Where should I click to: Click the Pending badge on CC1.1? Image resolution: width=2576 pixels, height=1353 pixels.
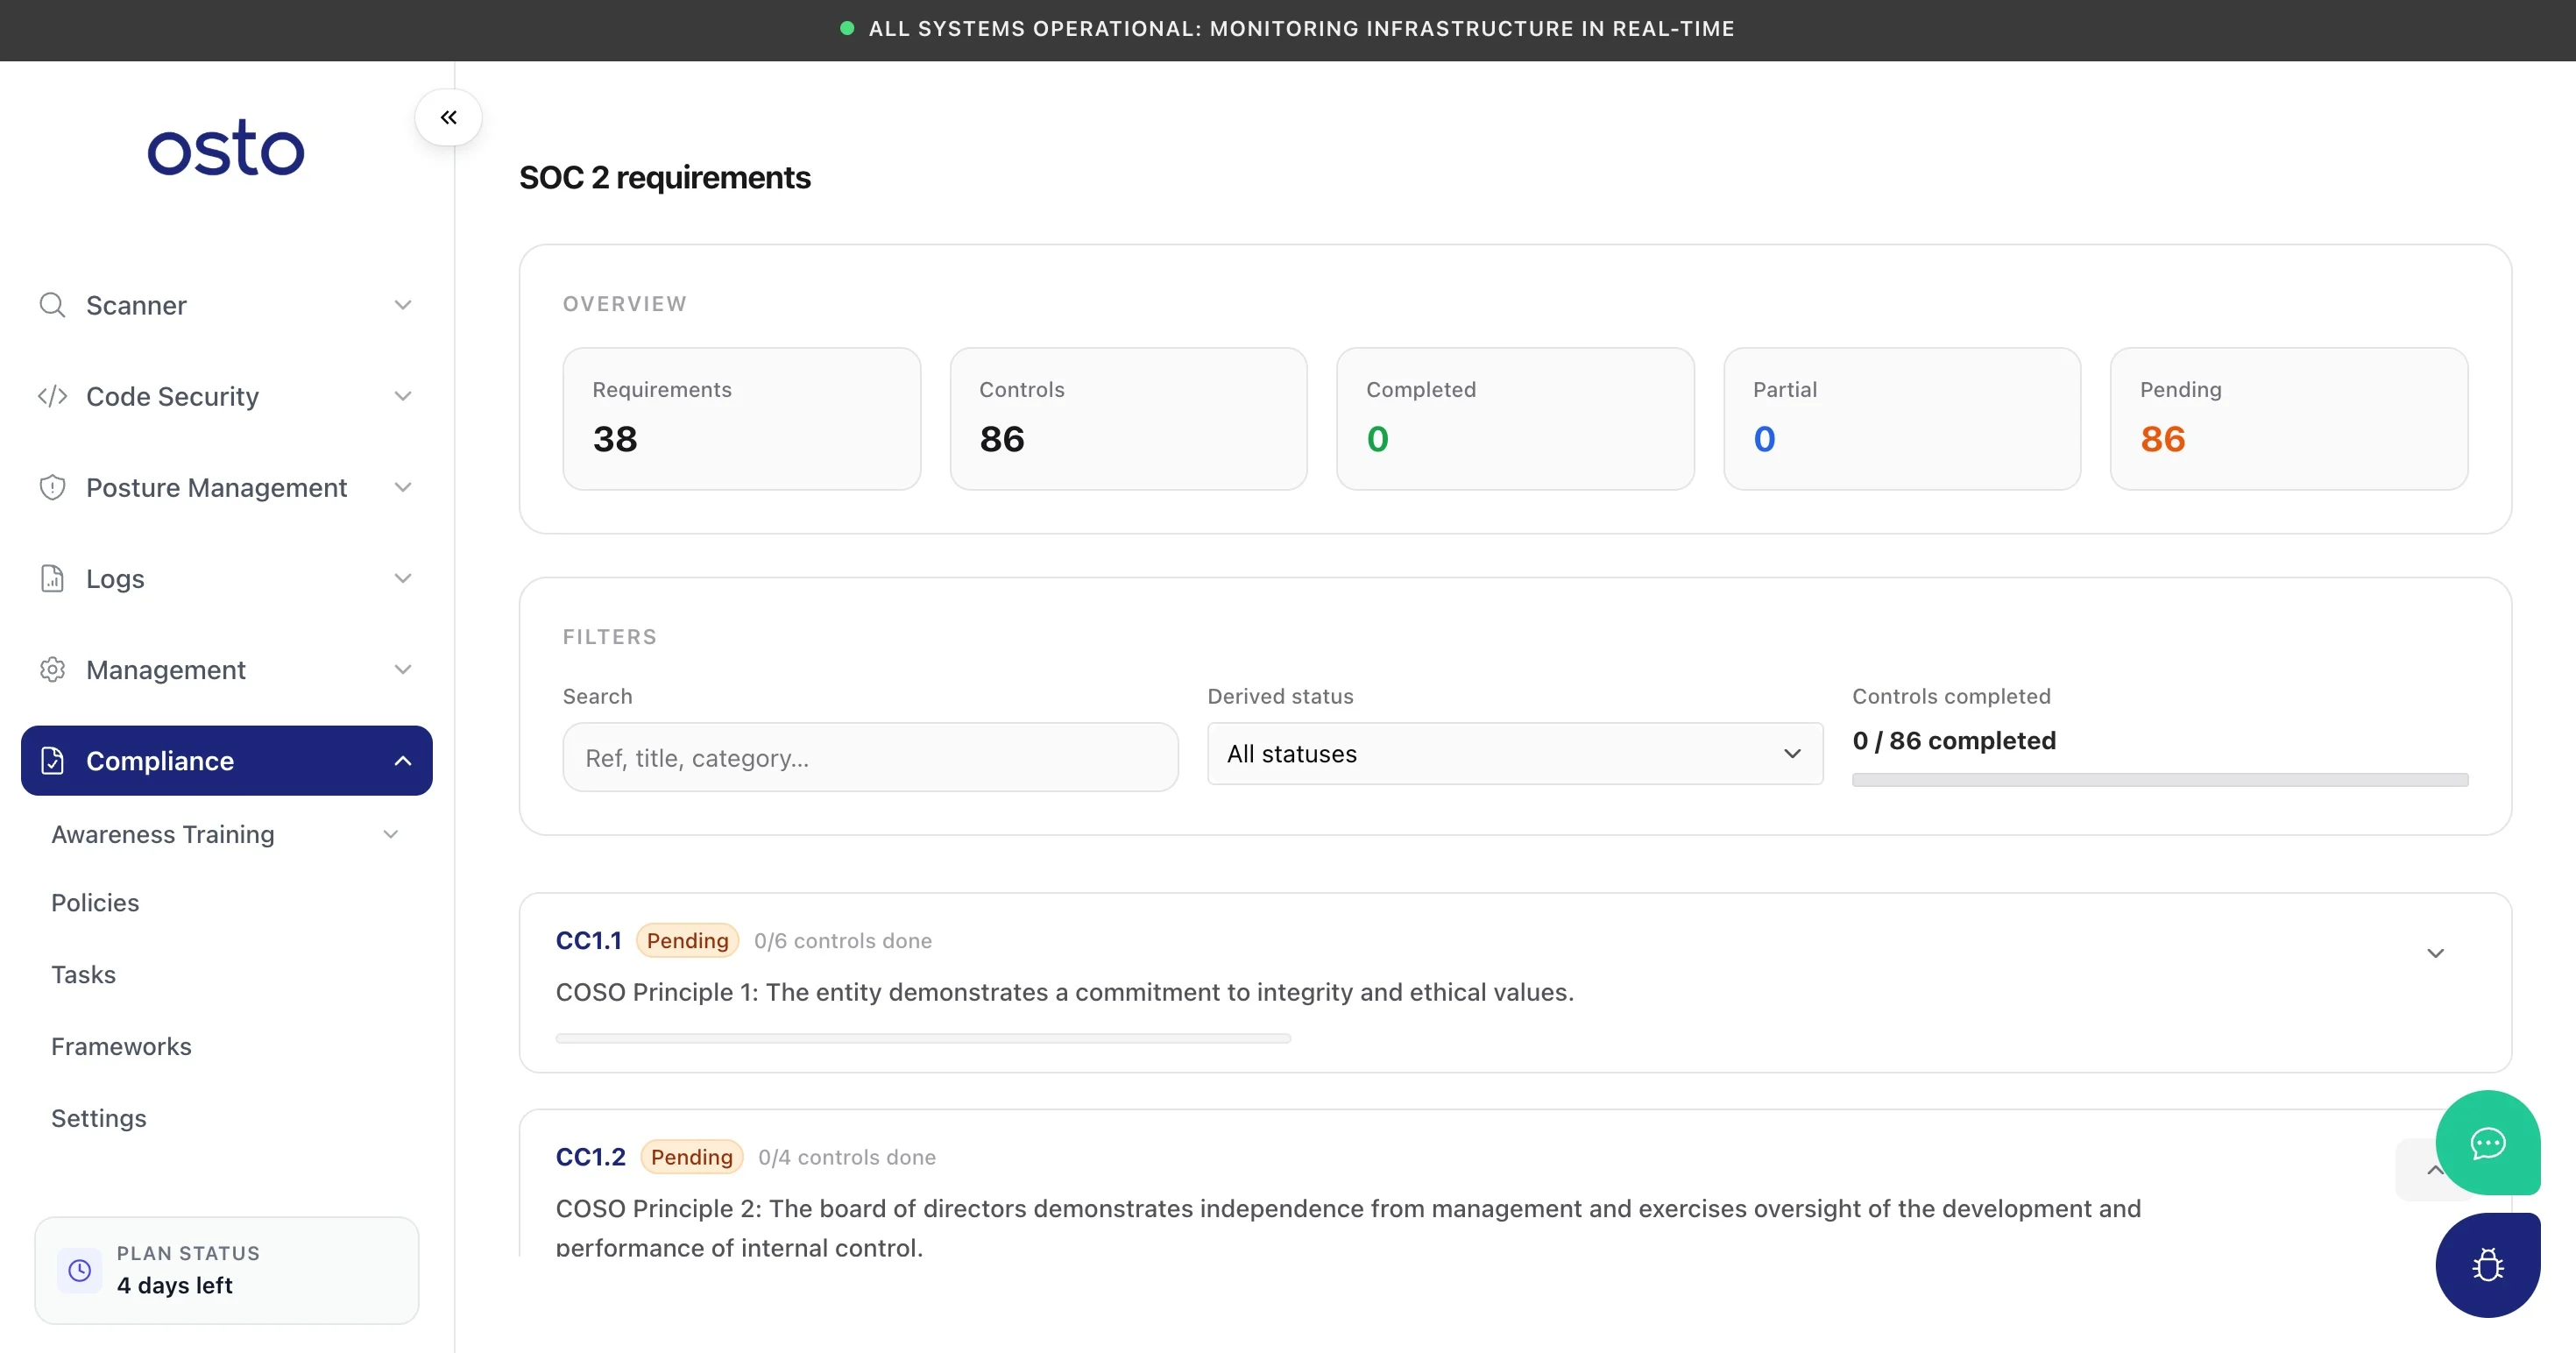point(687,940)
